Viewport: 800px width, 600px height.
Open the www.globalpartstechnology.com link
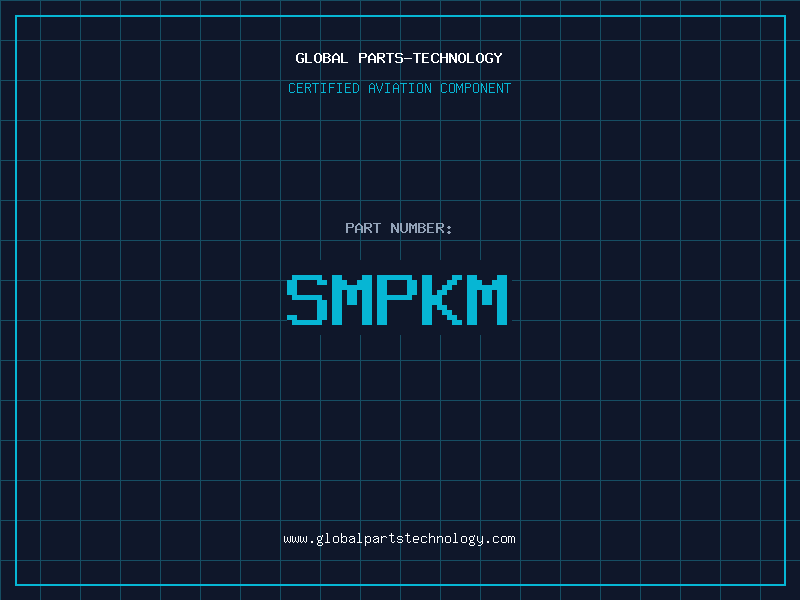[399, 539]
